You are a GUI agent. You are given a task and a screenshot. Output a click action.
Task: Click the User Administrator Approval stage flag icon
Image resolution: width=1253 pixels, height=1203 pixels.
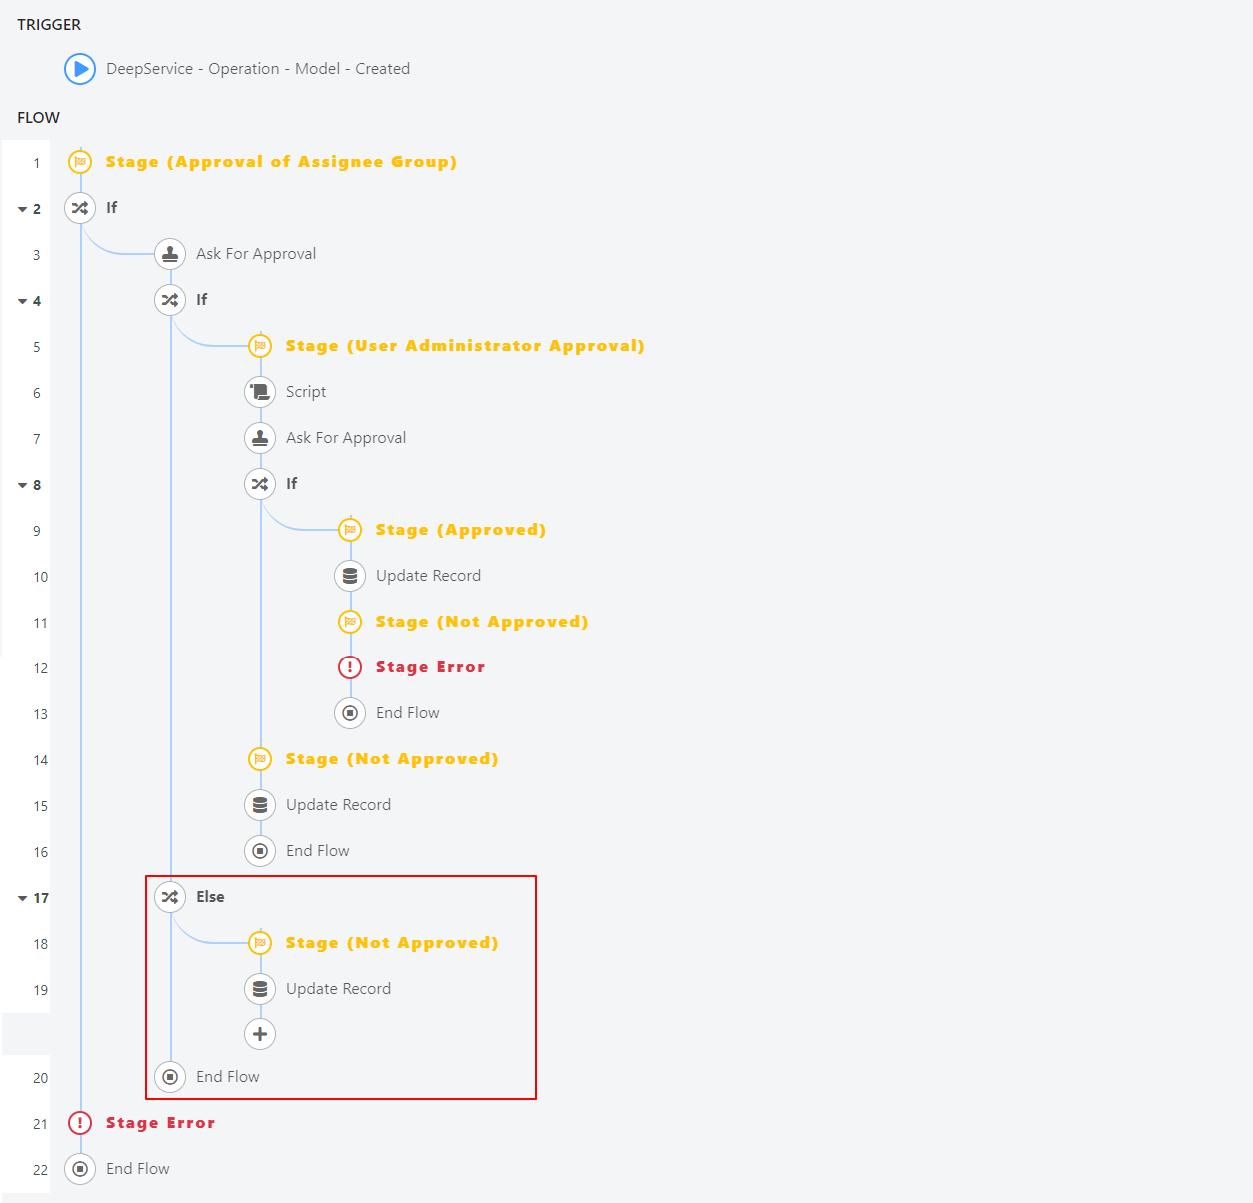260,346
